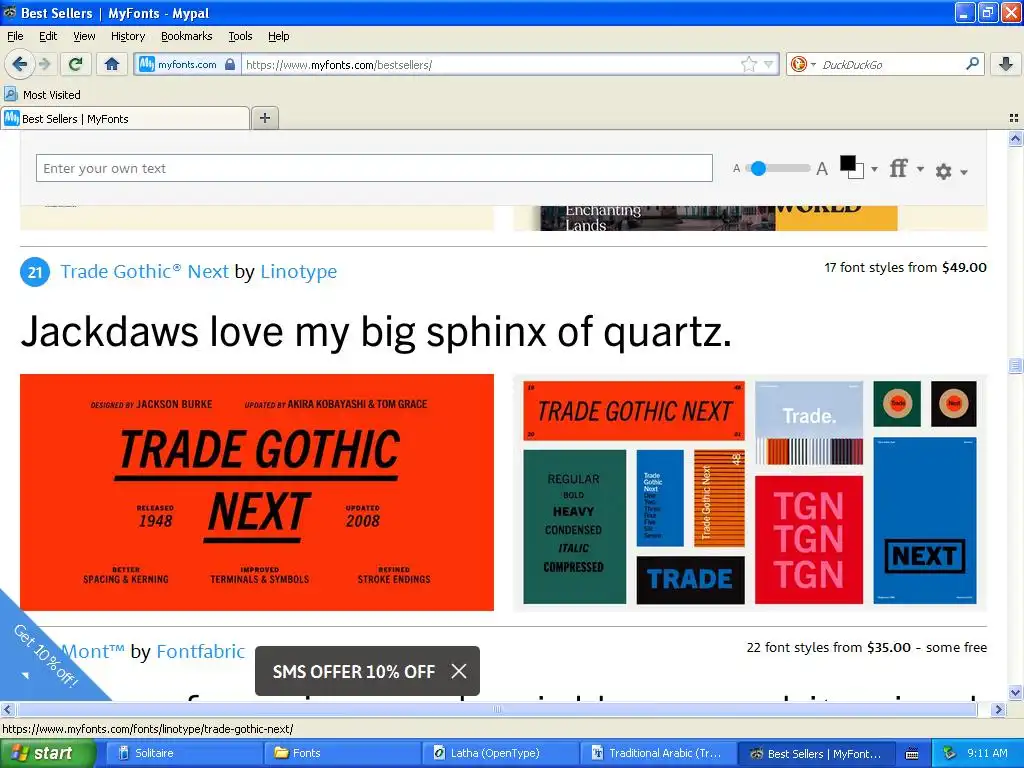Click the search magnifier icon
1024x768 pixels.
[x=972, y=63]
